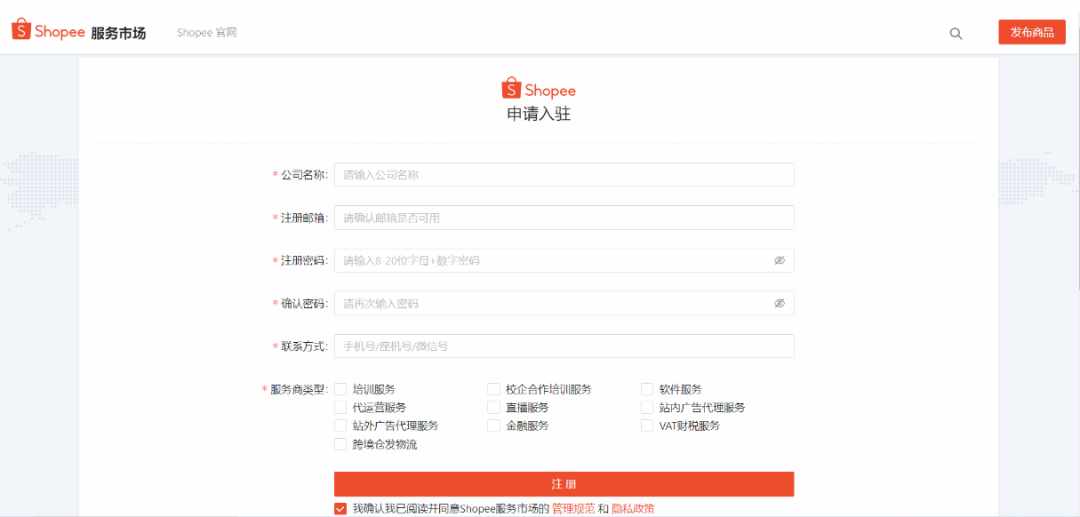This screenshot has width=1080, height=517.
Task: Show password in 确认密码 field eye icon
Action: coord(779,304)
